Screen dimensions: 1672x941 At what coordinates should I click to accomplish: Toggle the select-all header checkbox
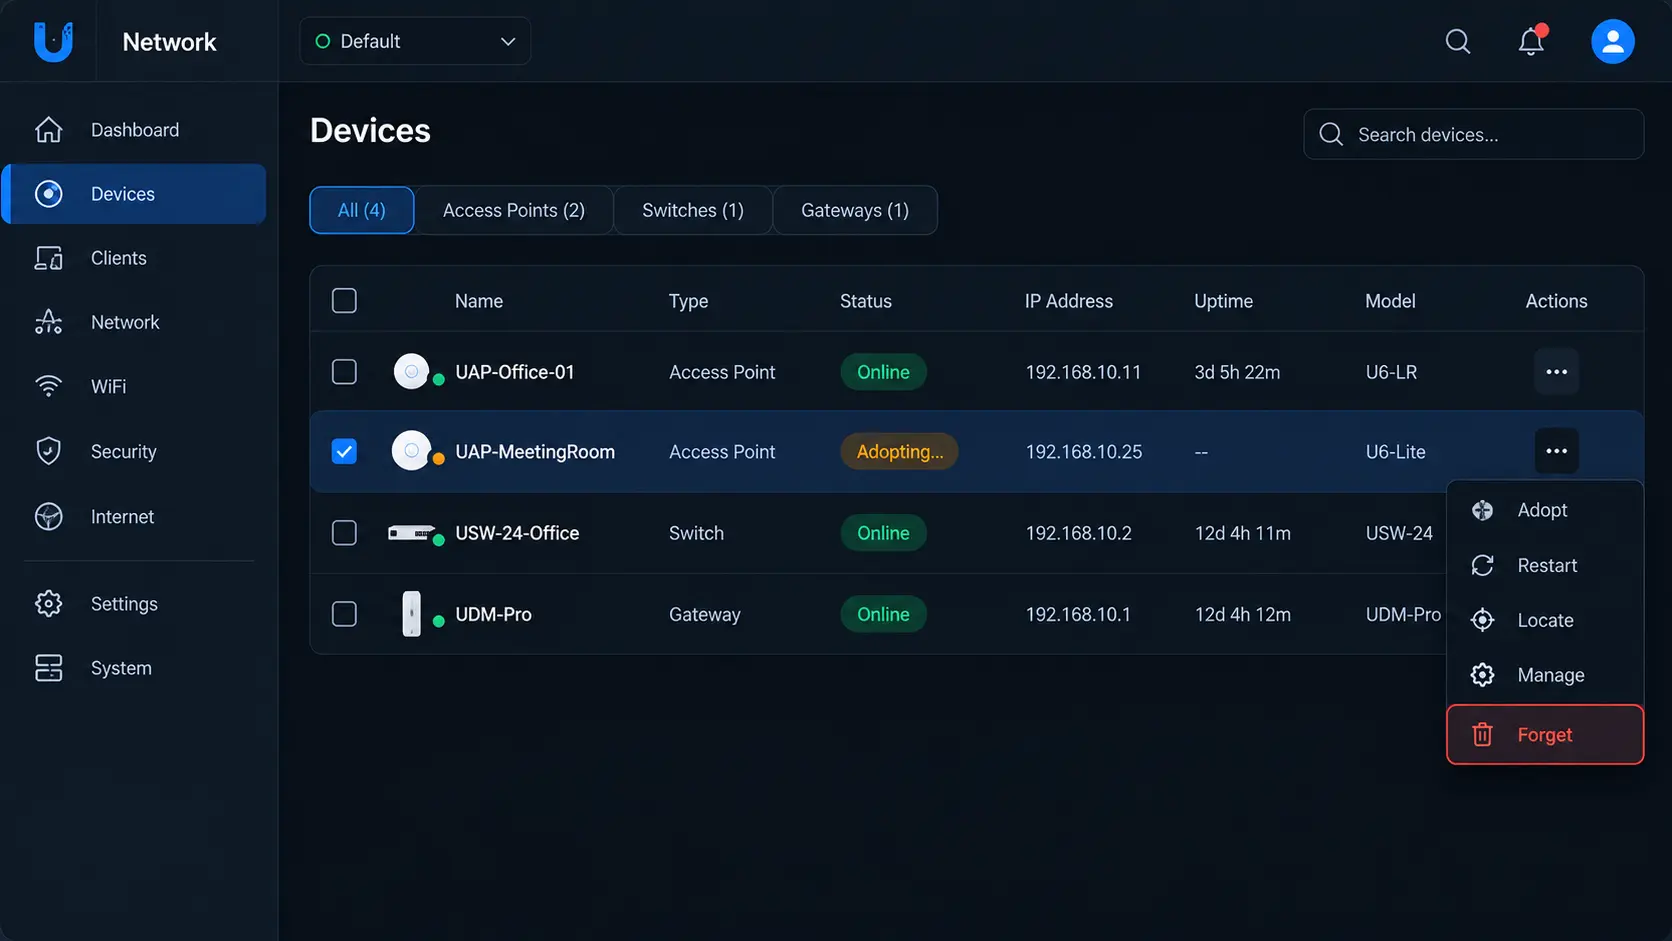[344, 301]
